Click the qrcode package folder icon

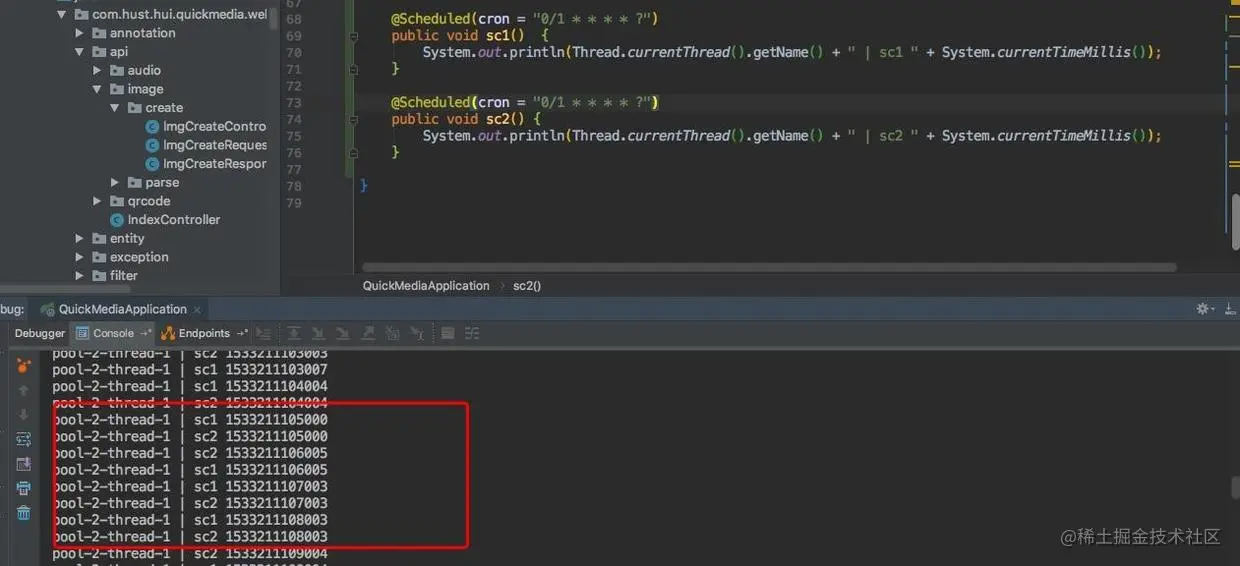pos(117,201)
